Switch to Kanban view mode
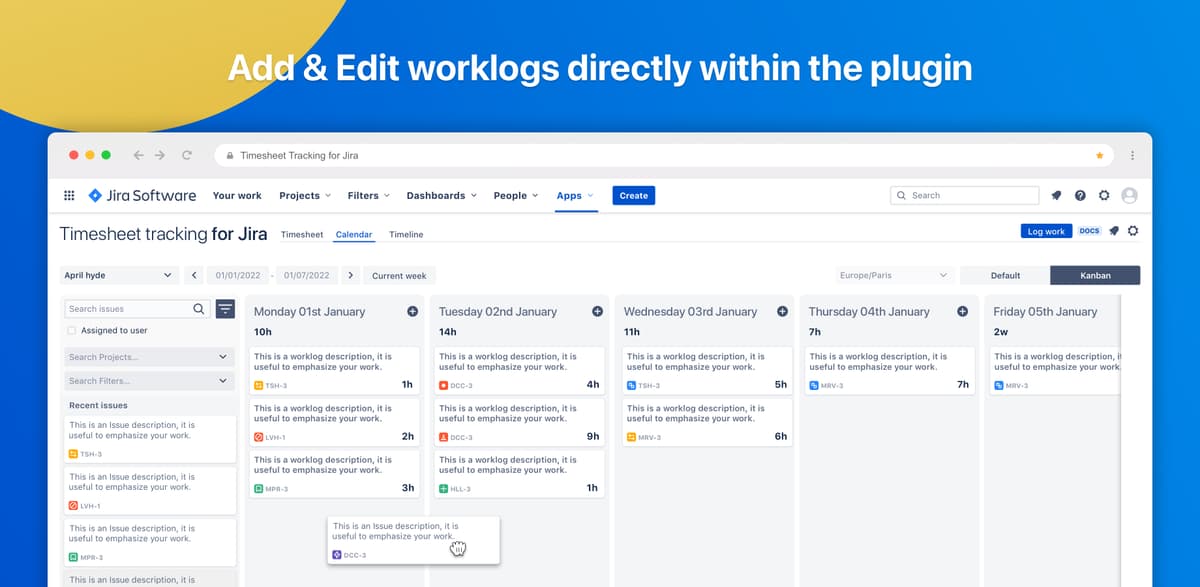The height and width of the screenshot is (587, 1200). point(1095,276)
